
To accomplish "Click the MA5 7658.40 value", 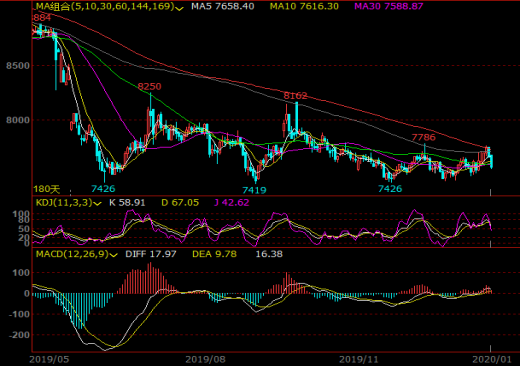I will [x=223, y=6].
